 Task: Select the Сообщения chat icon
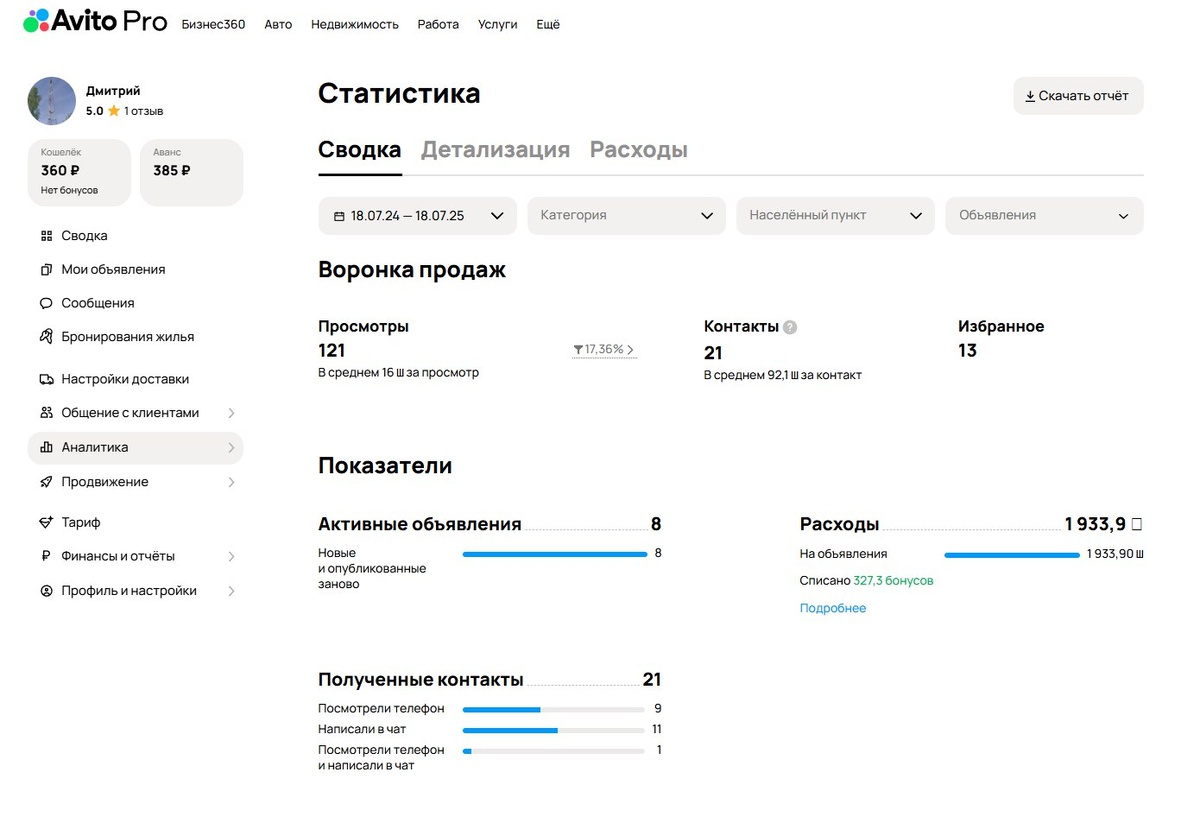pyautogui.click(x=46, y=303)
